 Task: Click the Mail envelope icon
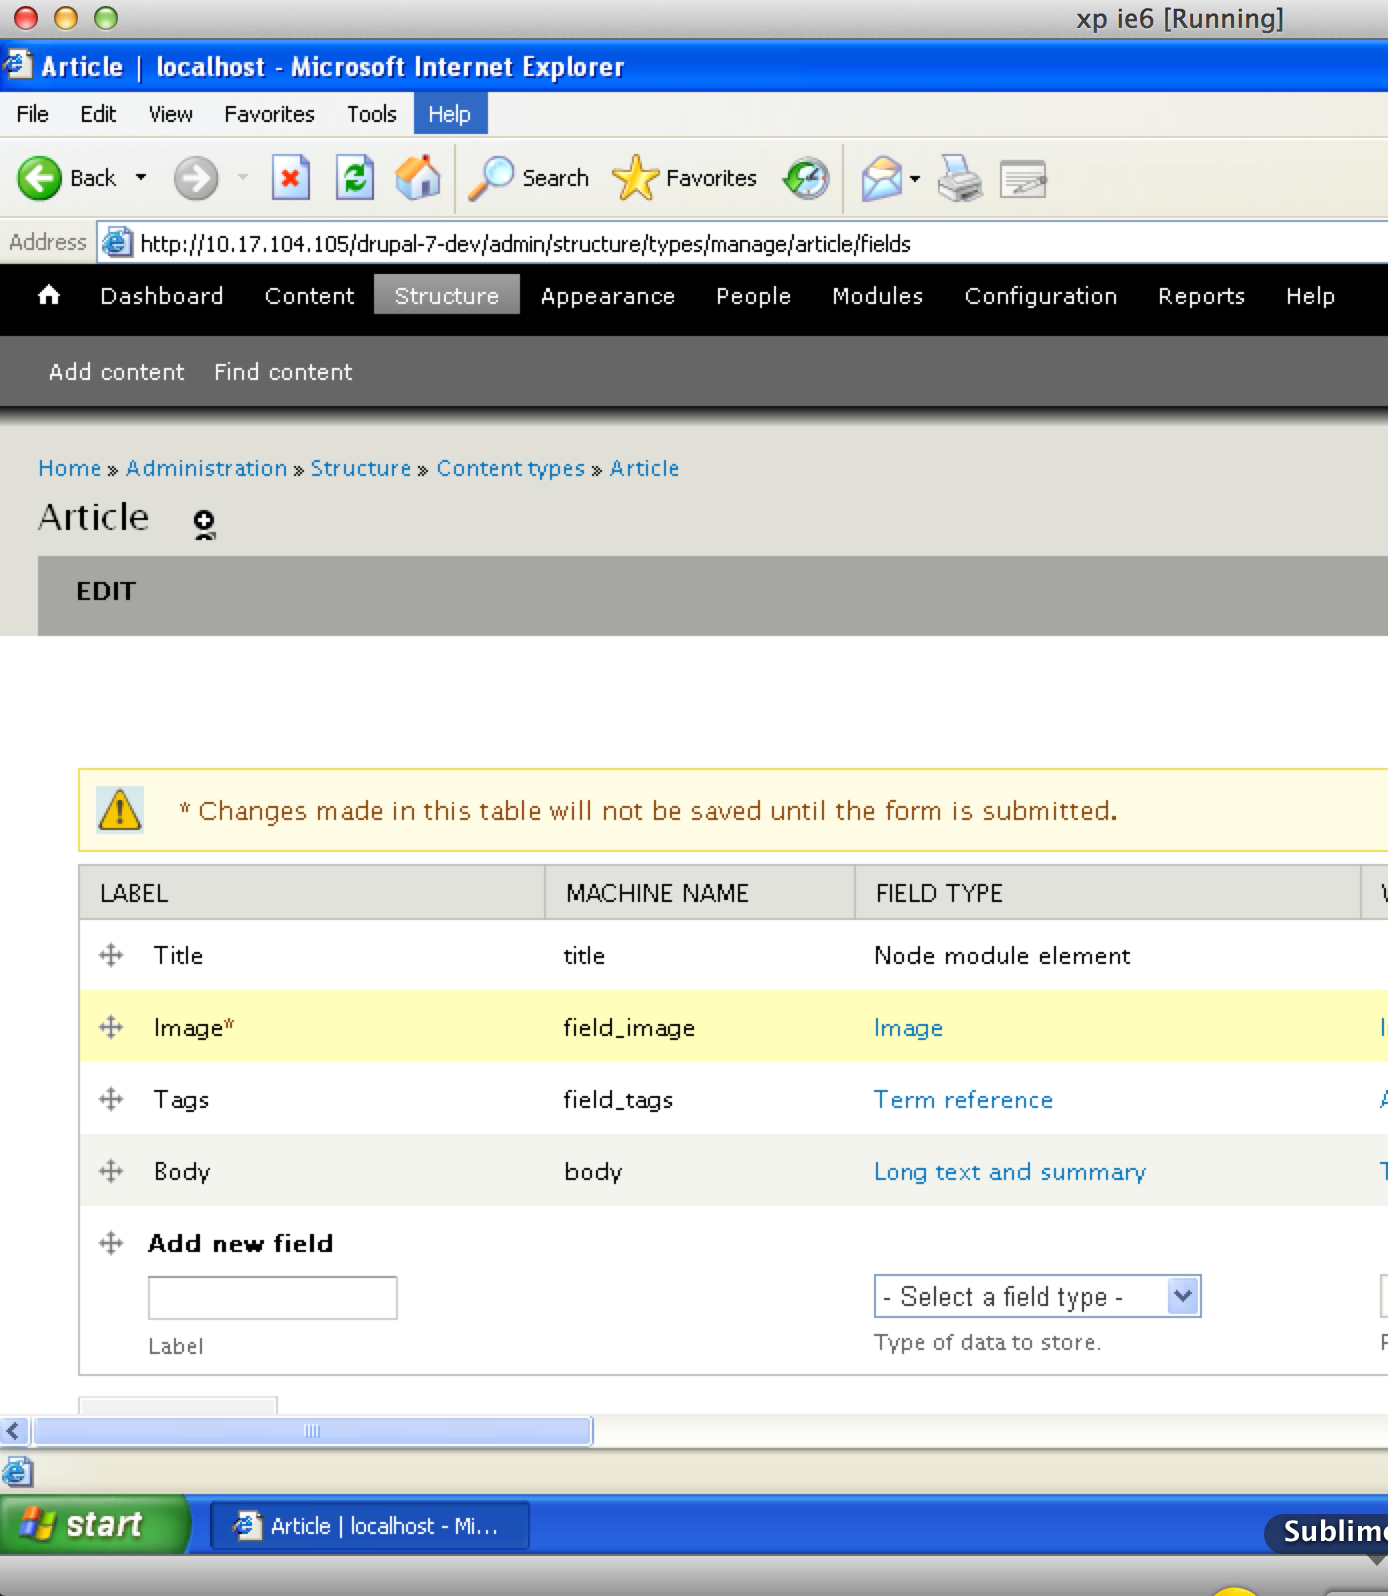pyautogui.click(x=881, y=179)
